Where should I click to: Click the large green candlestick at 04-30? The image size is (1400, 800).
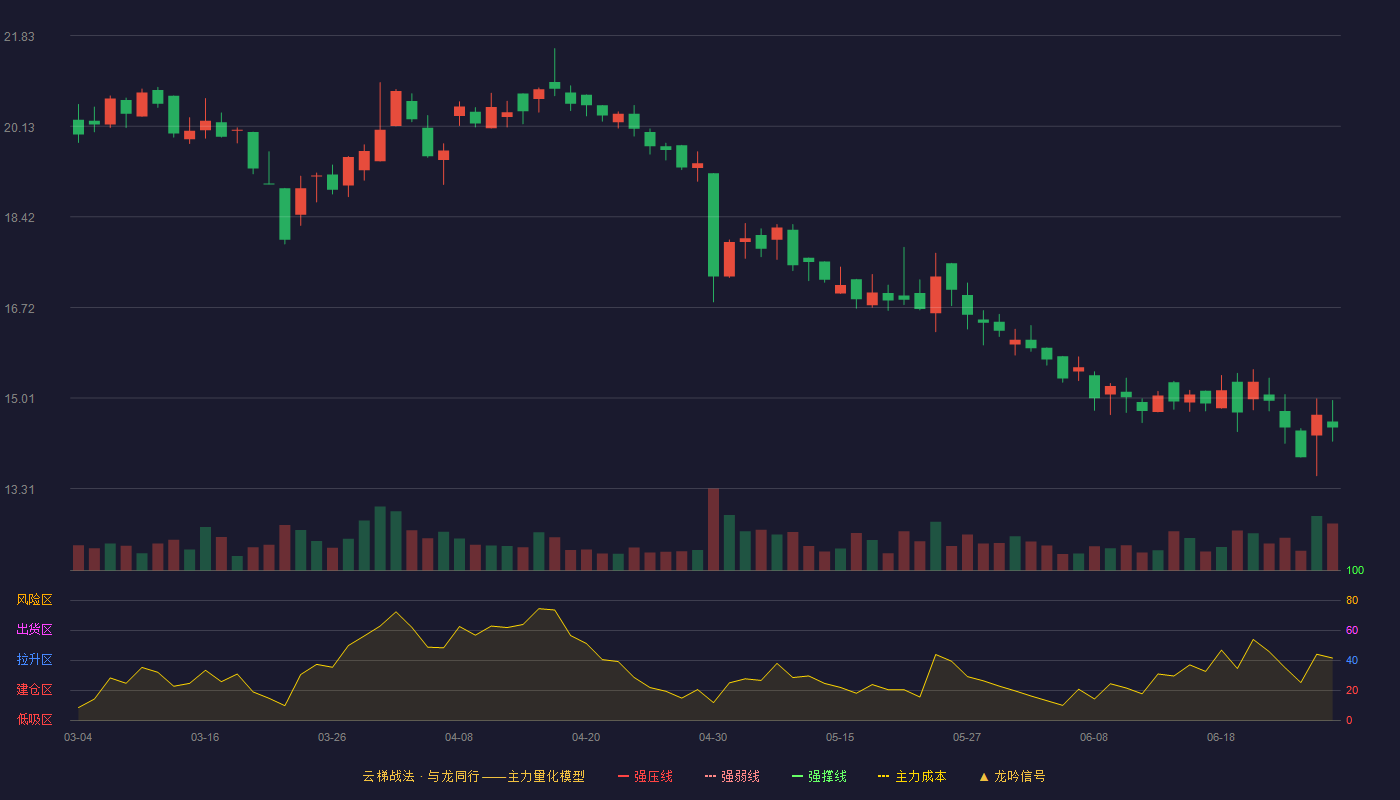[x=713, y=225]
